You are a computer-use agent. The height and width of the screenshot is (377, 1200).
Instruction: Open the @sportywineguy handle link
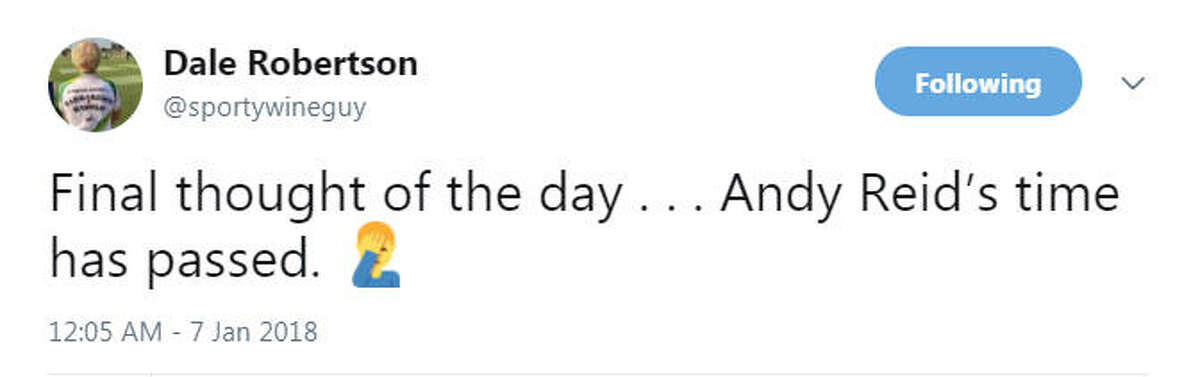pos(264,106)
